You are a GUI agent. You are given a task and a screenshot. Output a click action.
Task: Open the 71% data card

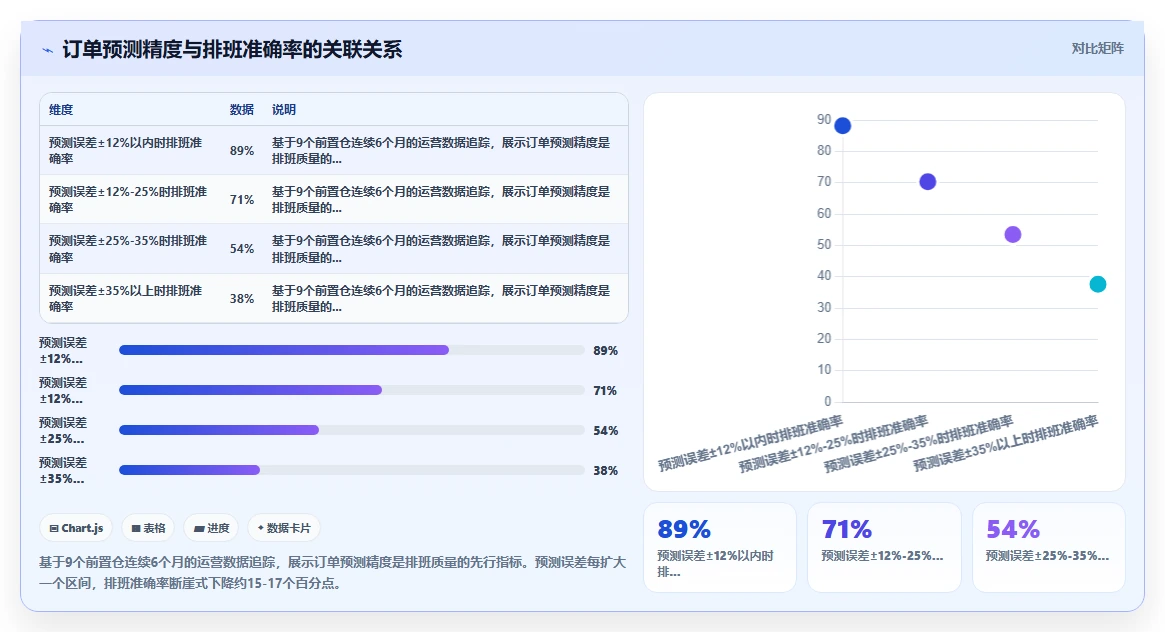(x=884, y=547)
